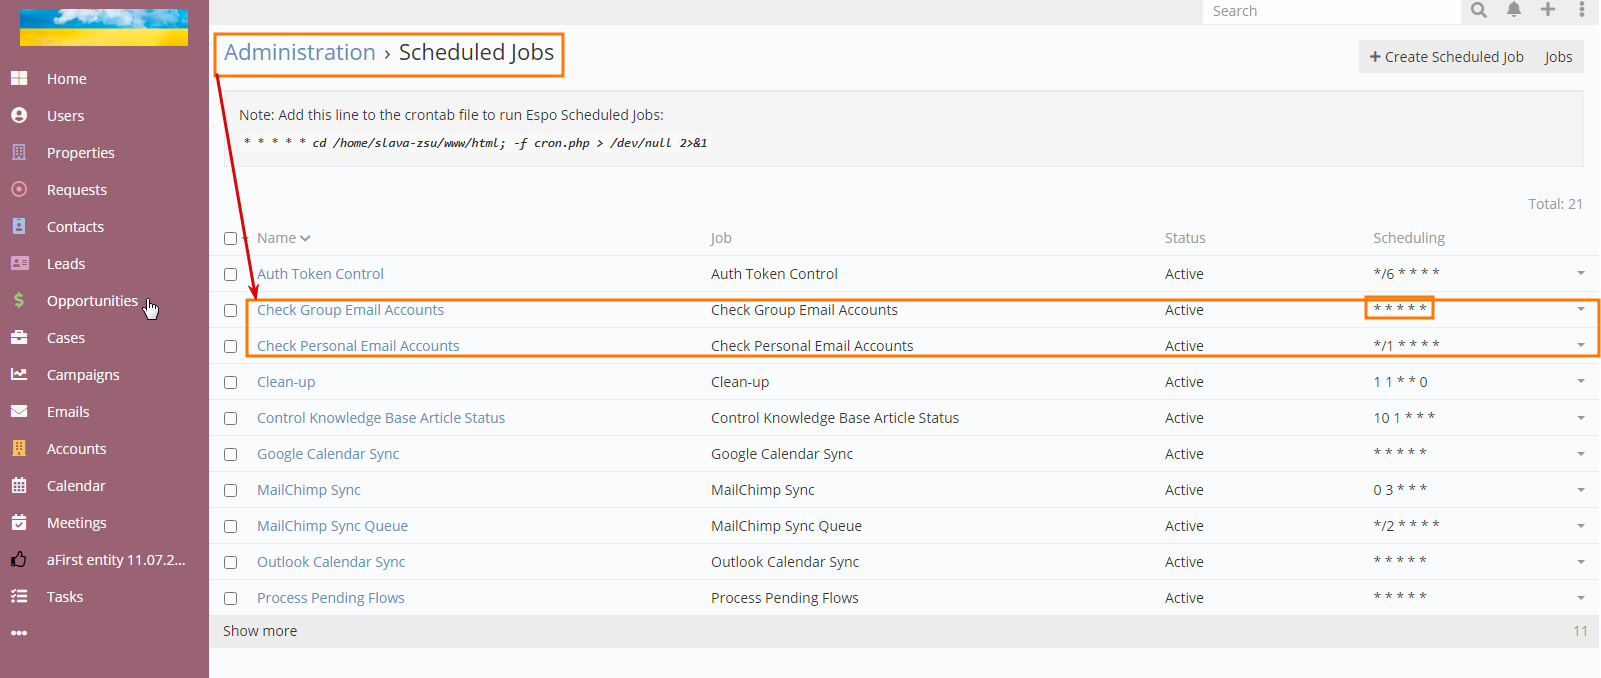Select the Clean-up job checkbox
The image size is (1601, 678).
(231, 382)
